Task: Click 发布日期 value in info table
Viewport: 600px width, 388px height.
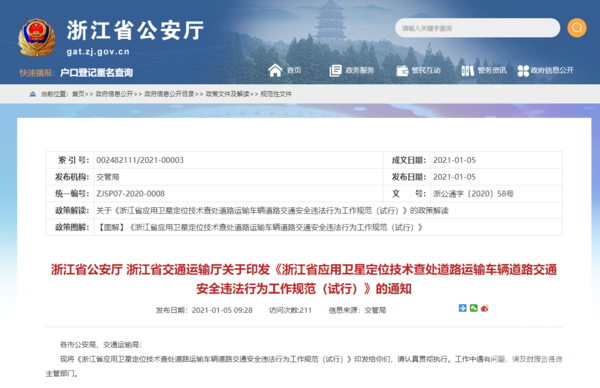Action: pyautogui.click(x=454, y=177)
